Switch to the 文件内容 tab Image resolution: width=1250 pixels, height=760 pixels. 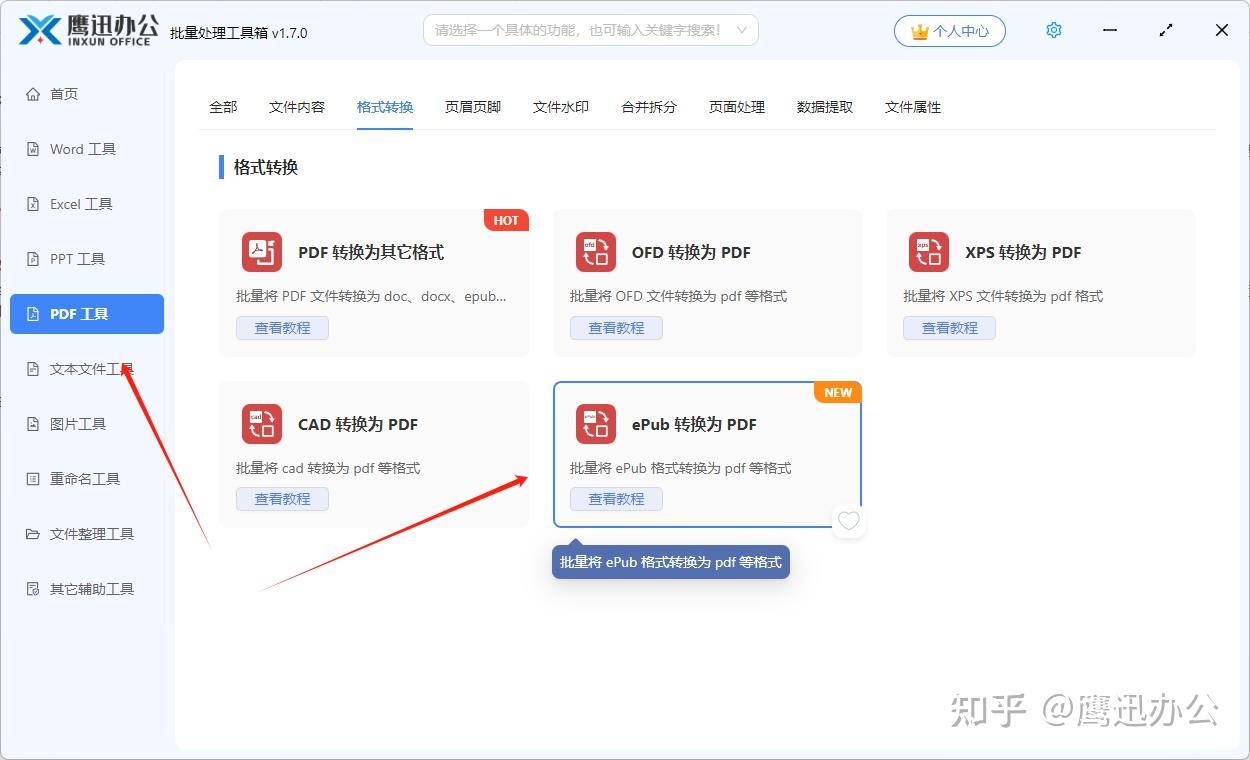(x=297, y=107)
